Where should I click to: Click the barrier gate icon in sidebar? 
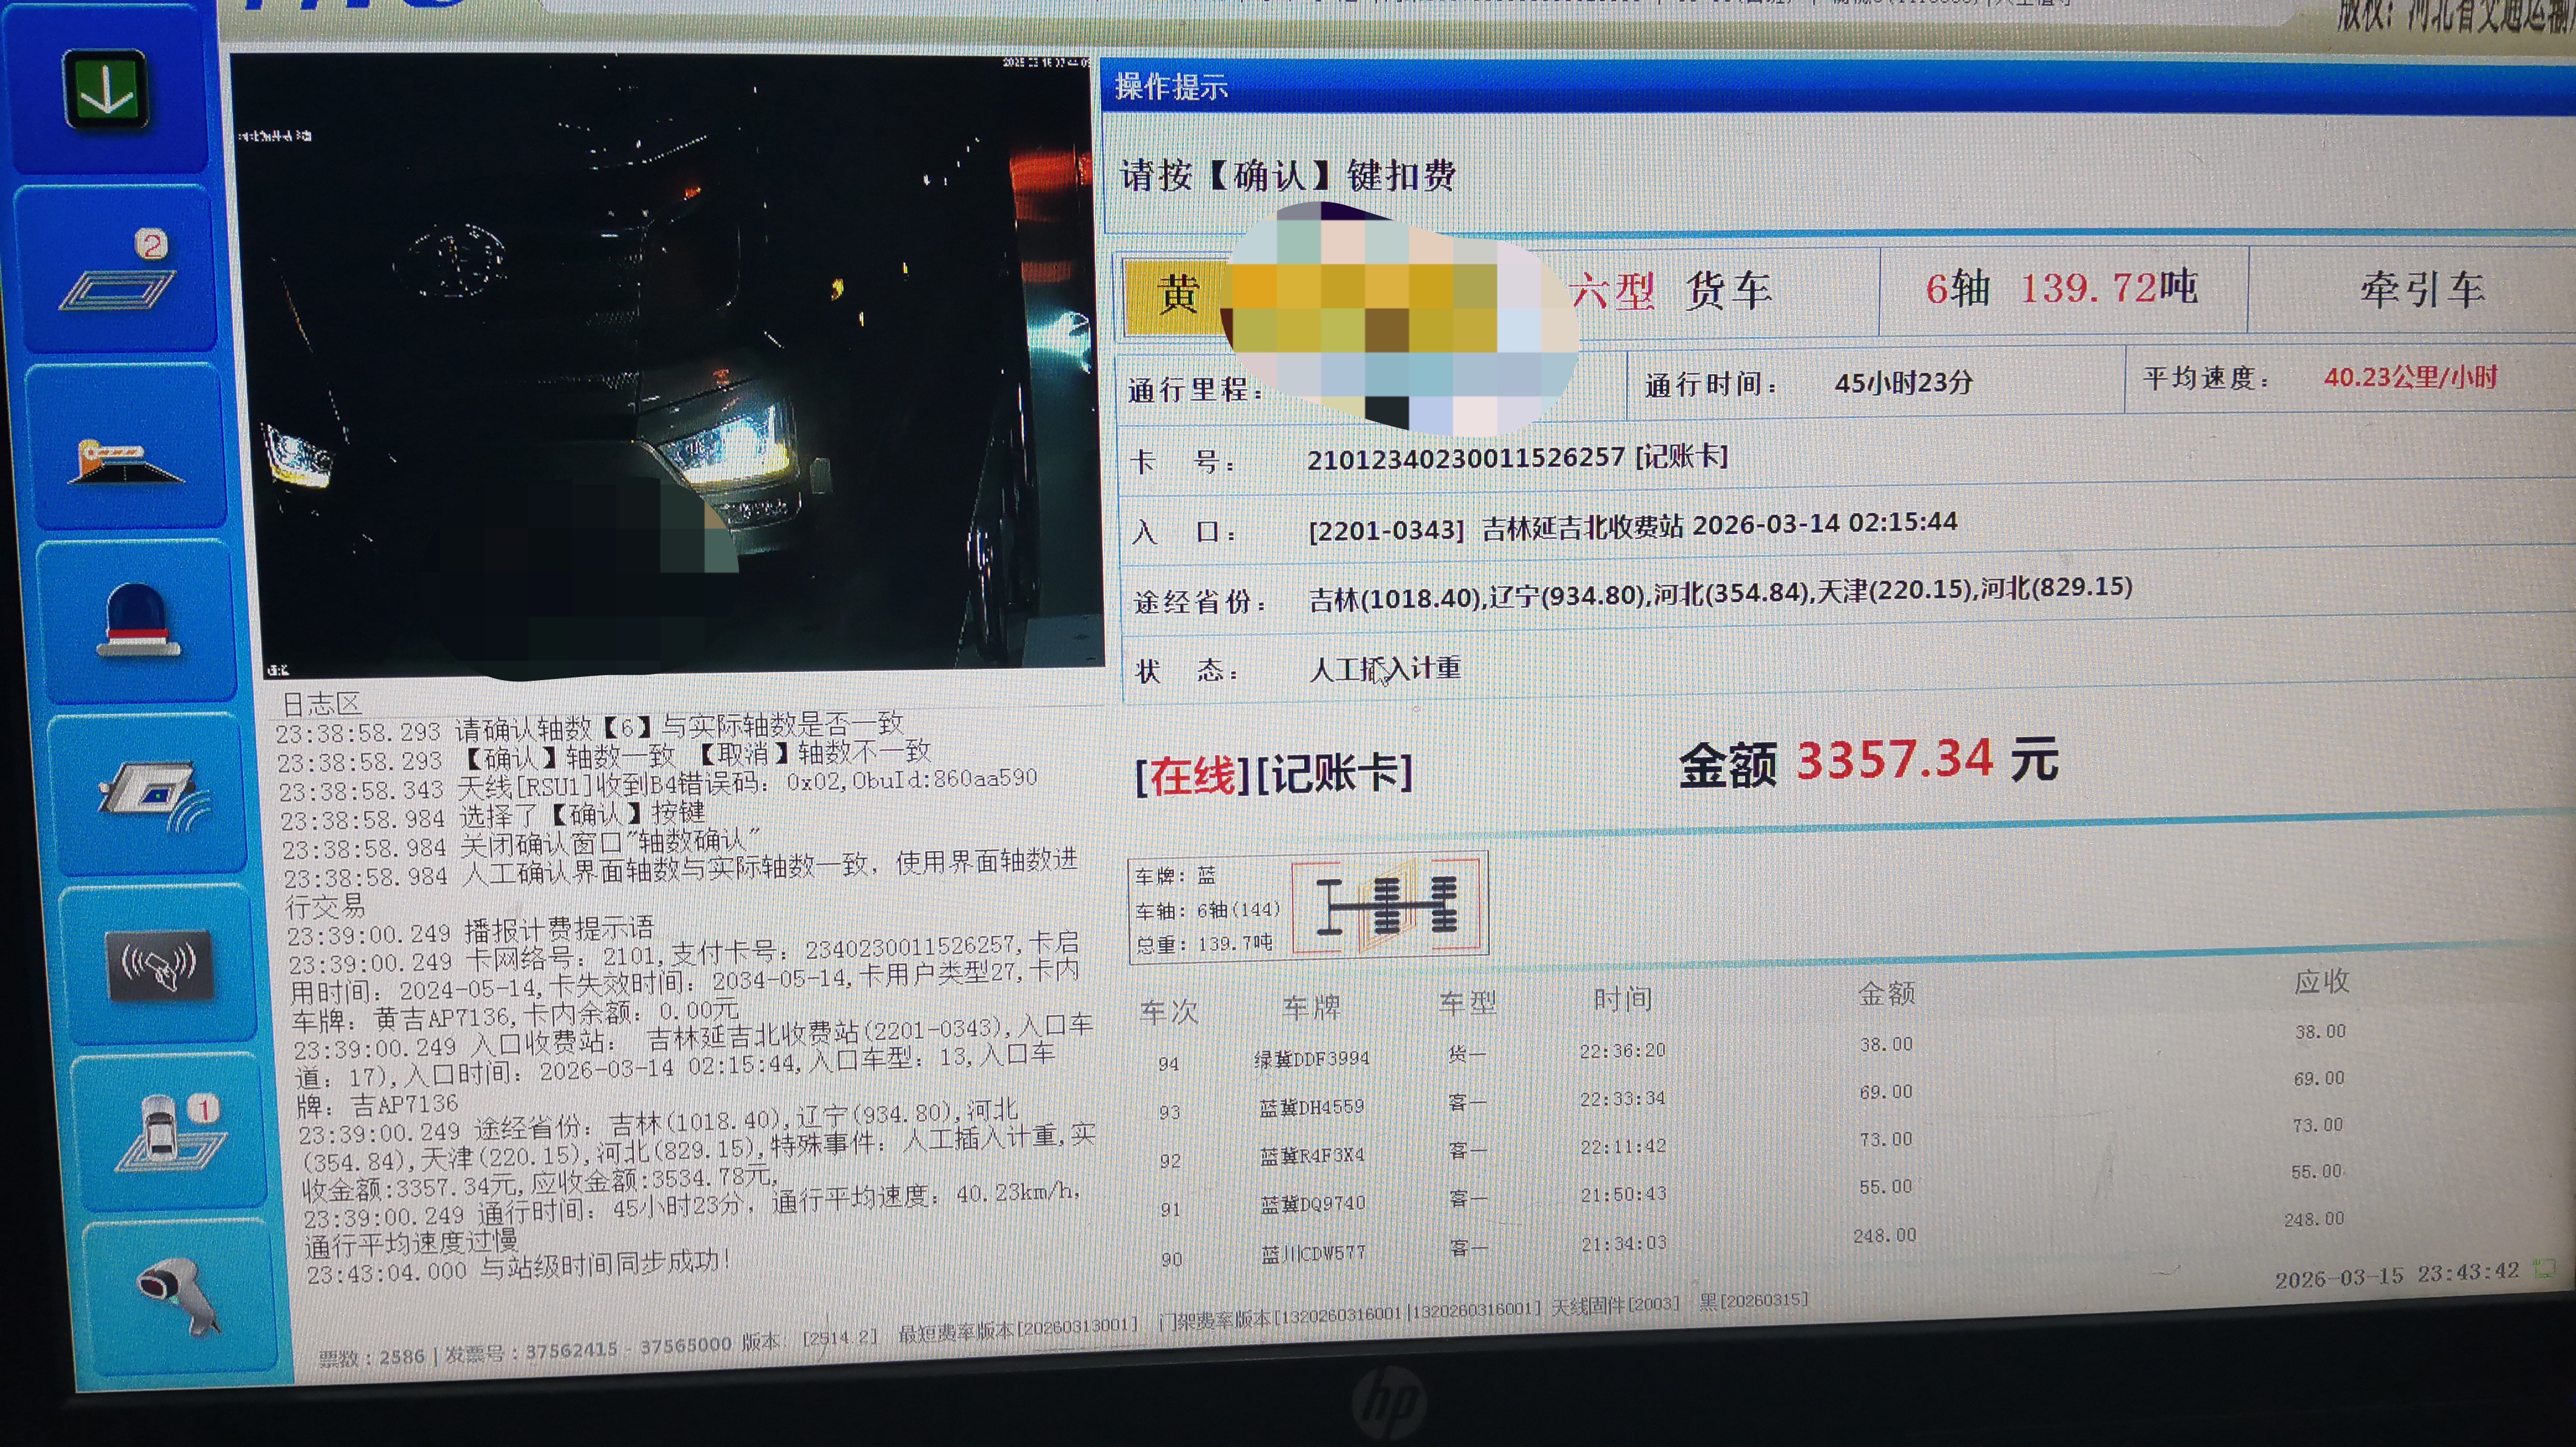coord(125,462)
